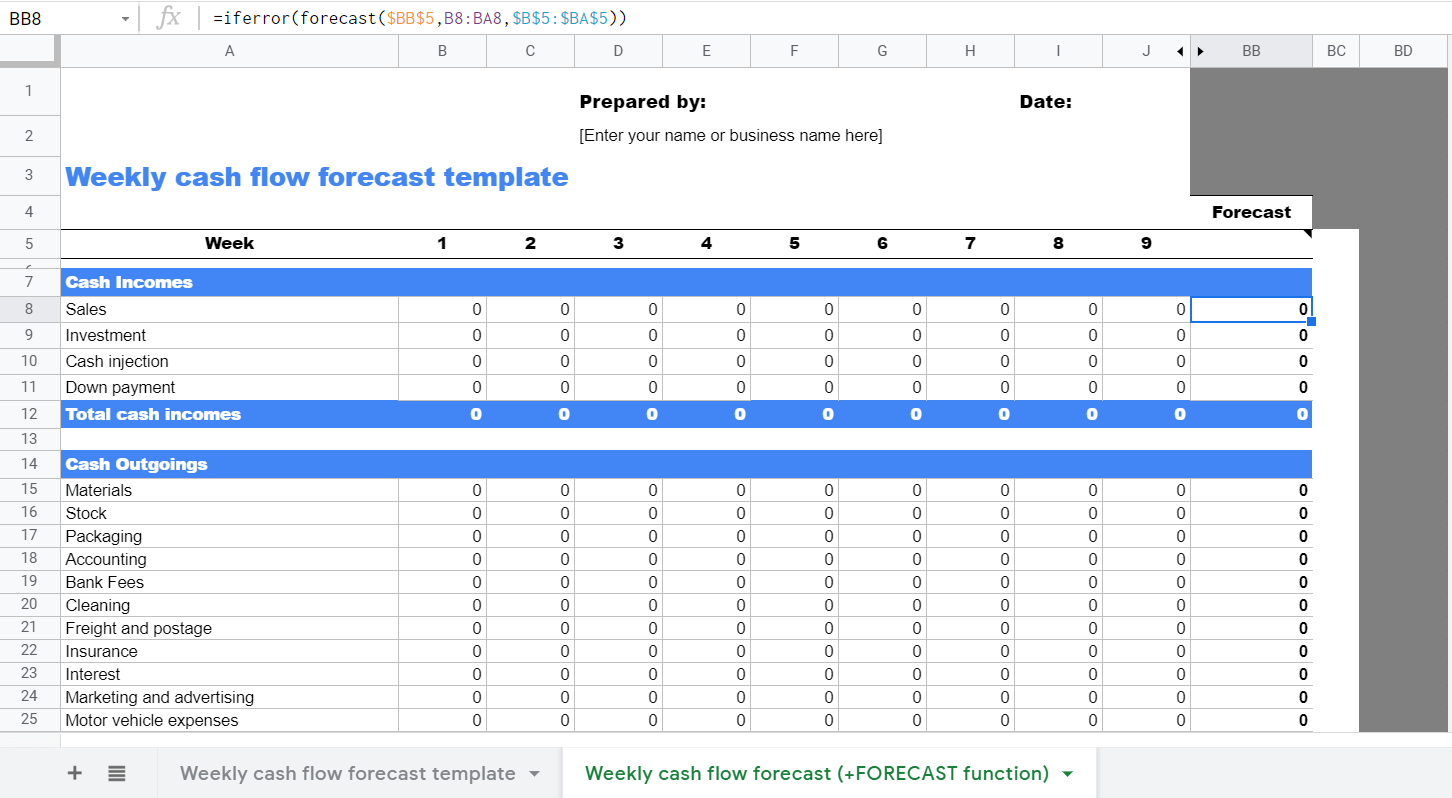Click into the formula bar text

tap(420, 18)
